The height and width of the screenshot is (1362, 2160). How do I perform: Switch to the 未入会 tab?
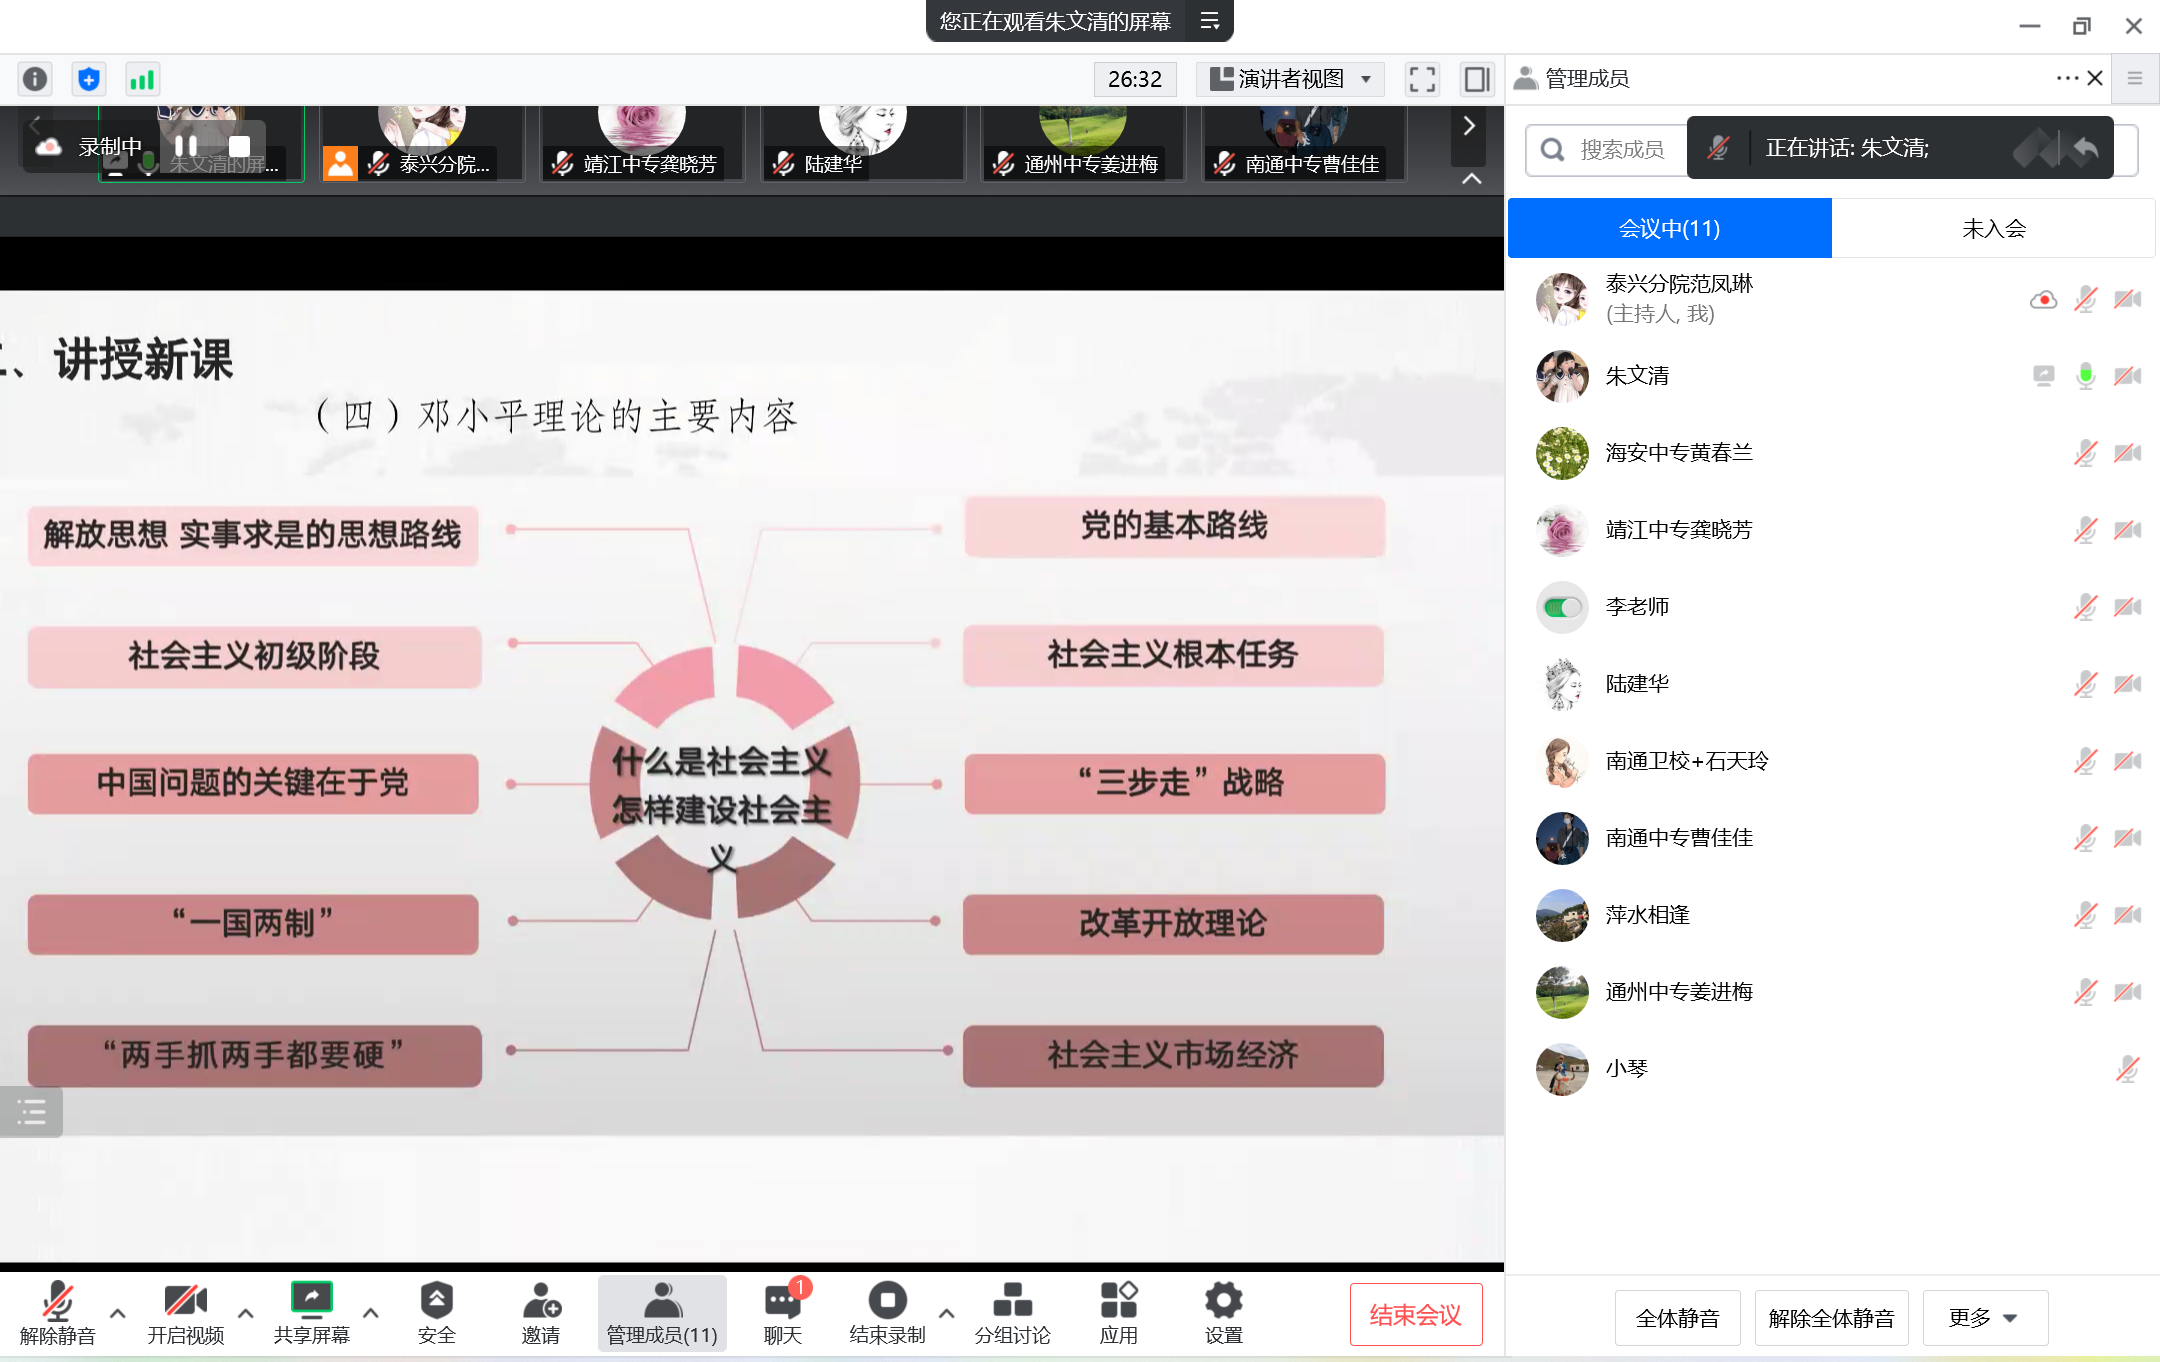[x=1993, y=229]
